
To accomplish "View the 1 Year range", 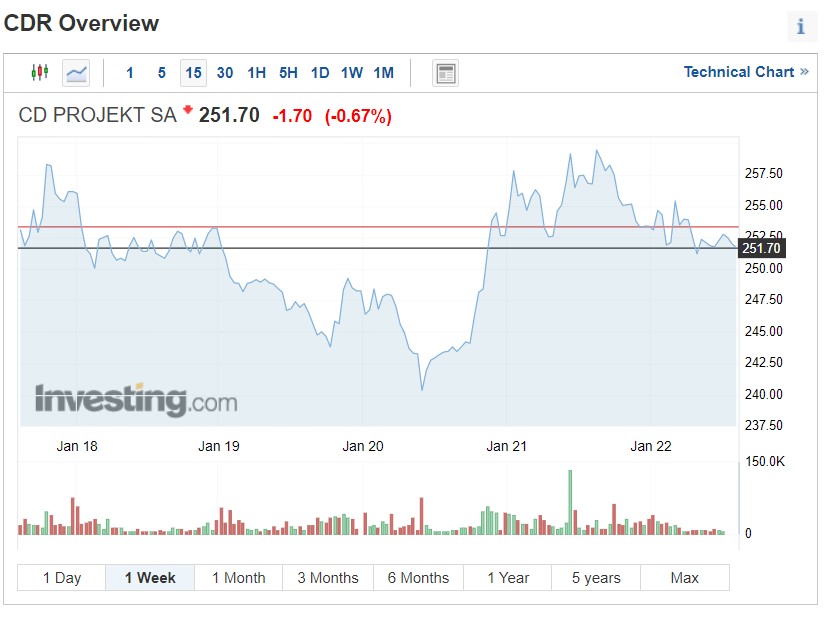I will pos(508,578).
